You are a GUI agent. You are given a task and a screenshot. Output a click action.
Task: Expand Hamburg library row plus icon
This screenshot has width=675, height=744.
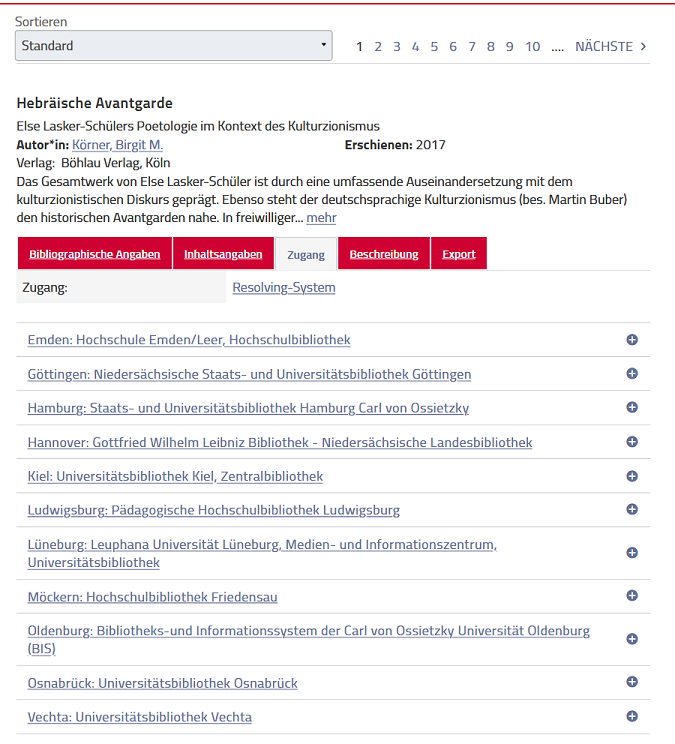(632, 408)
